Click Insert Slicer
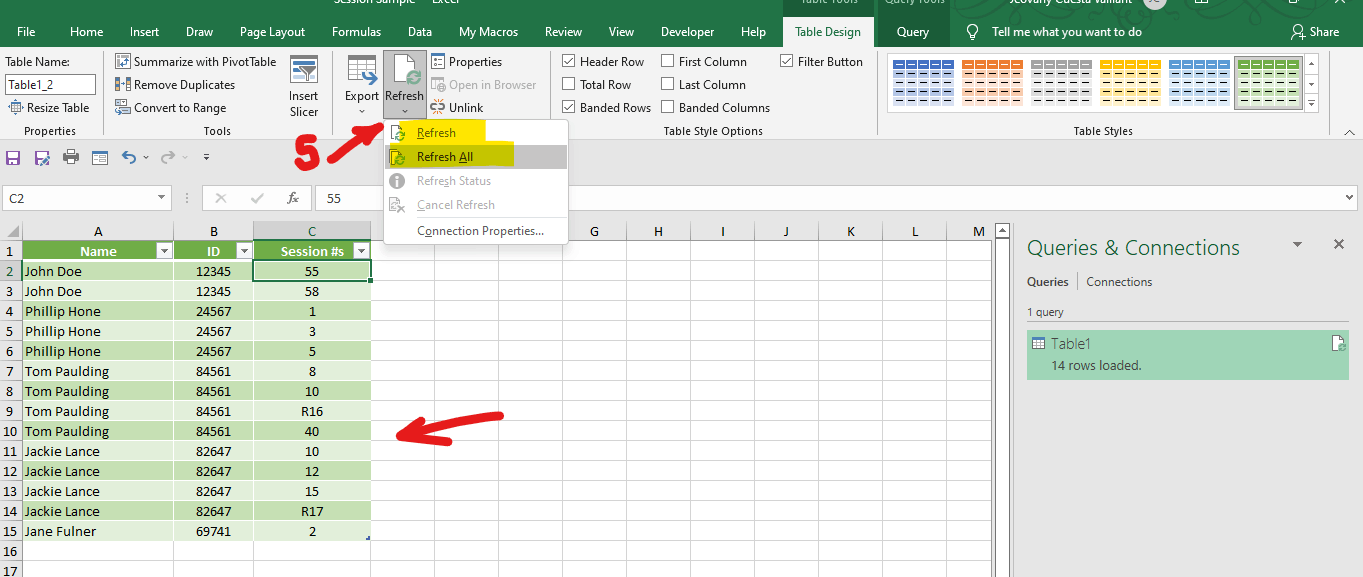The height and width of the screenshot is (577, 1363). (304, 87)
